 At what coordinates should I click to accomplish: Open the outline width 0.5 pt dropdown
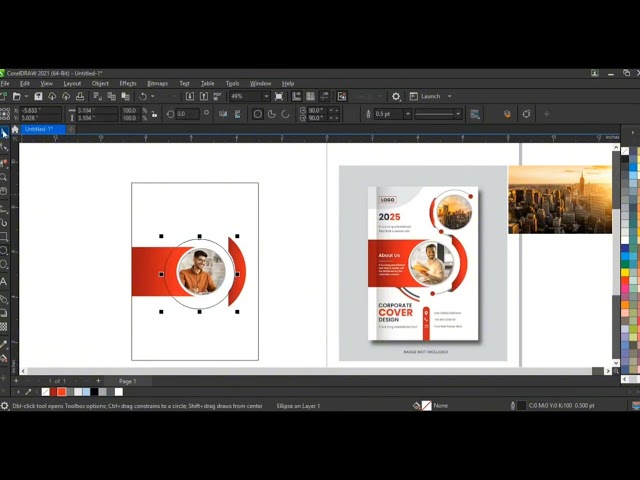407,114
